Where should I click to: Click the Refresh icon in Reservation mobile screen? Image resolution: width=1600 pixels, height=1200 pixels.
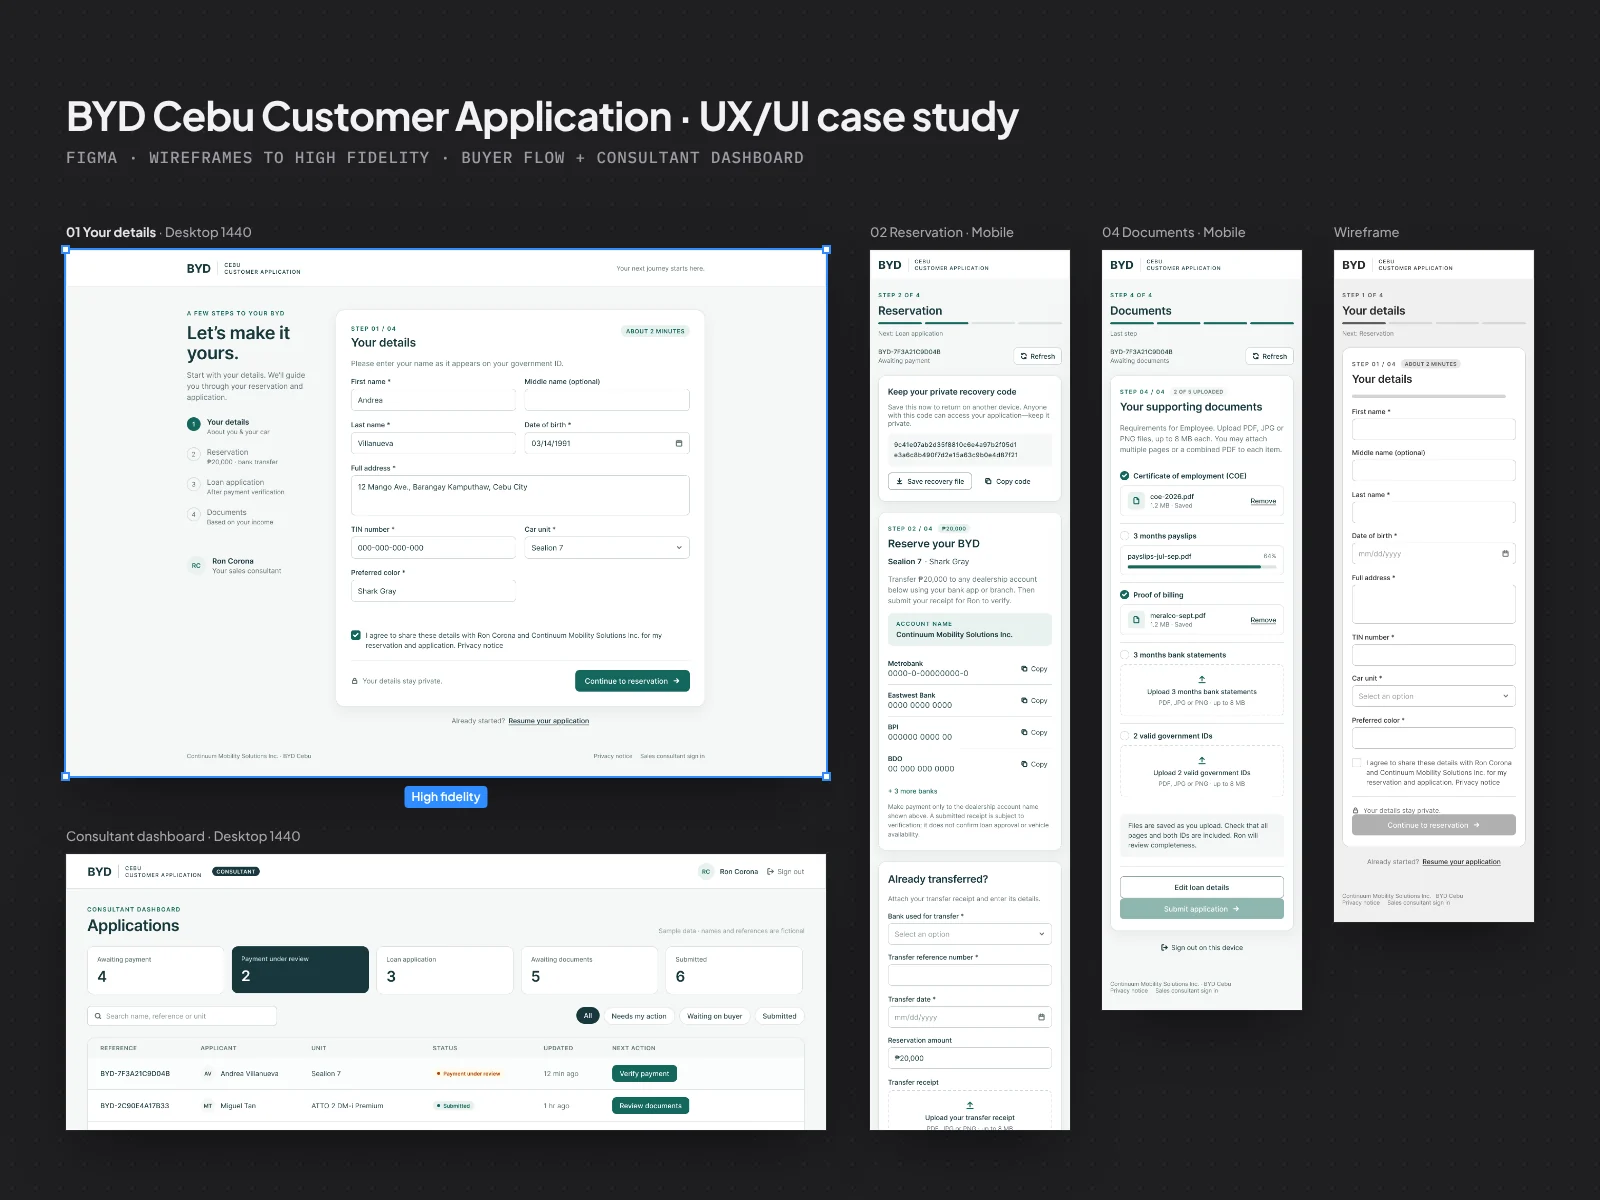(1023, 356)
